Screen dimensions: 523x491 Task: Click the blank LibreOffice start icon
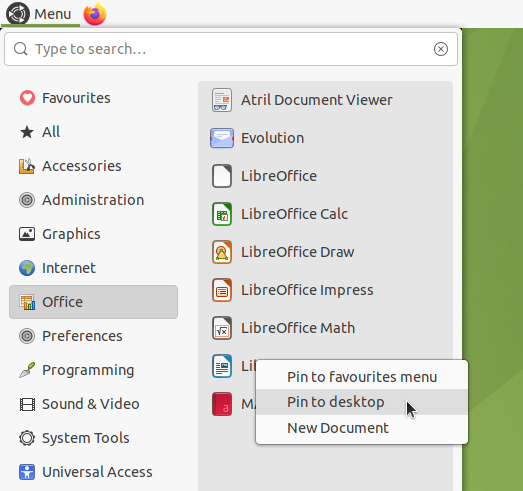point(222,176)
